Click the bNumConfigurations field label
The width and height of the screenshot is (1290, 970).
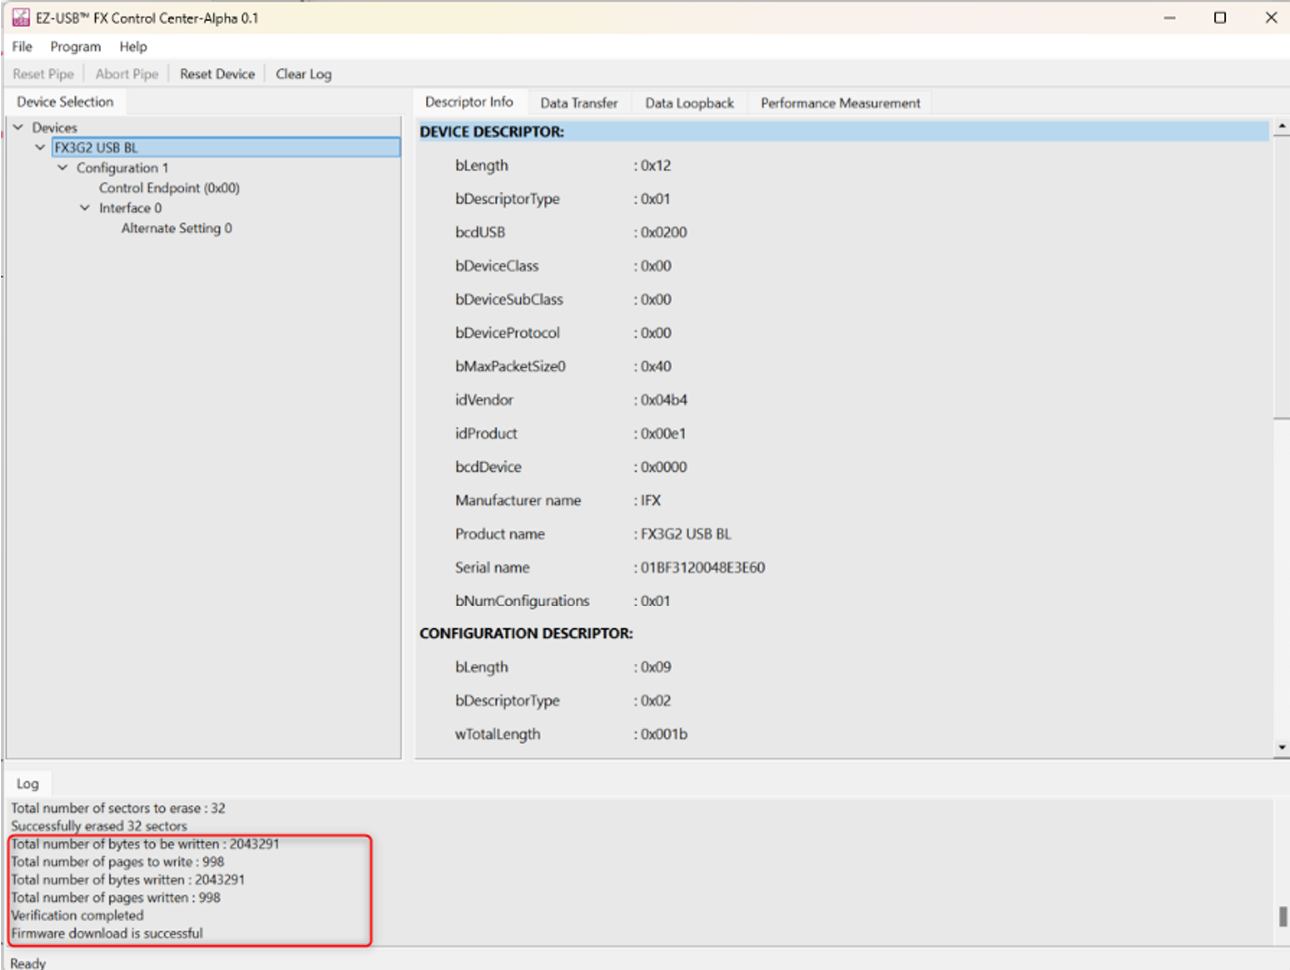point(522,601)
